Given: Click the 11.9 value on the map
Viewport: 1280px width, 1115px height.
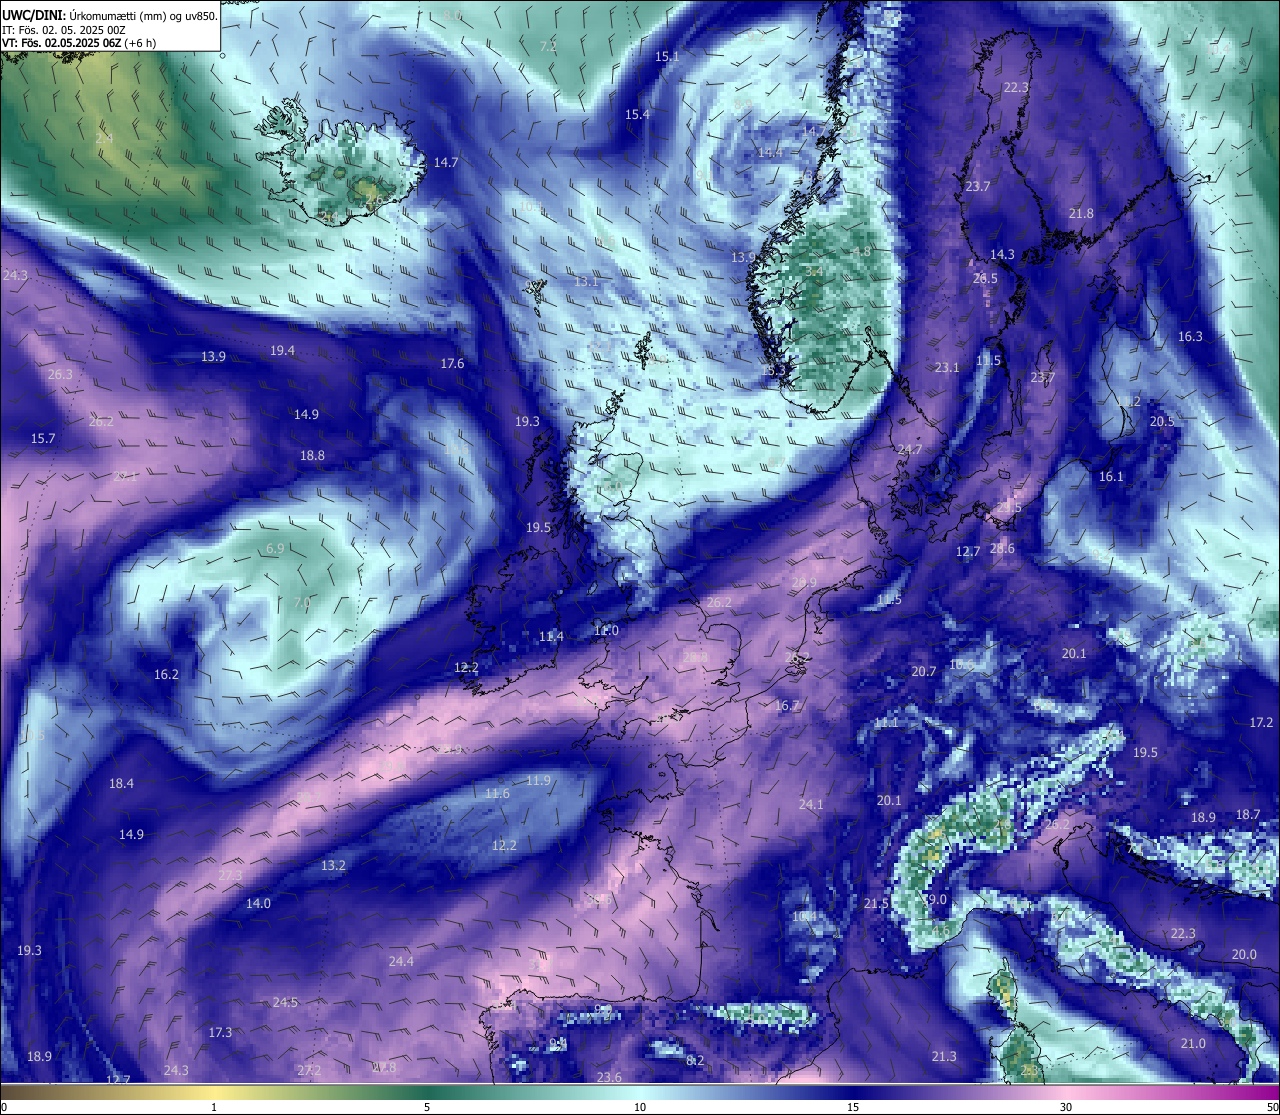Looking at the screenshot, I should [x=538, y=781].
